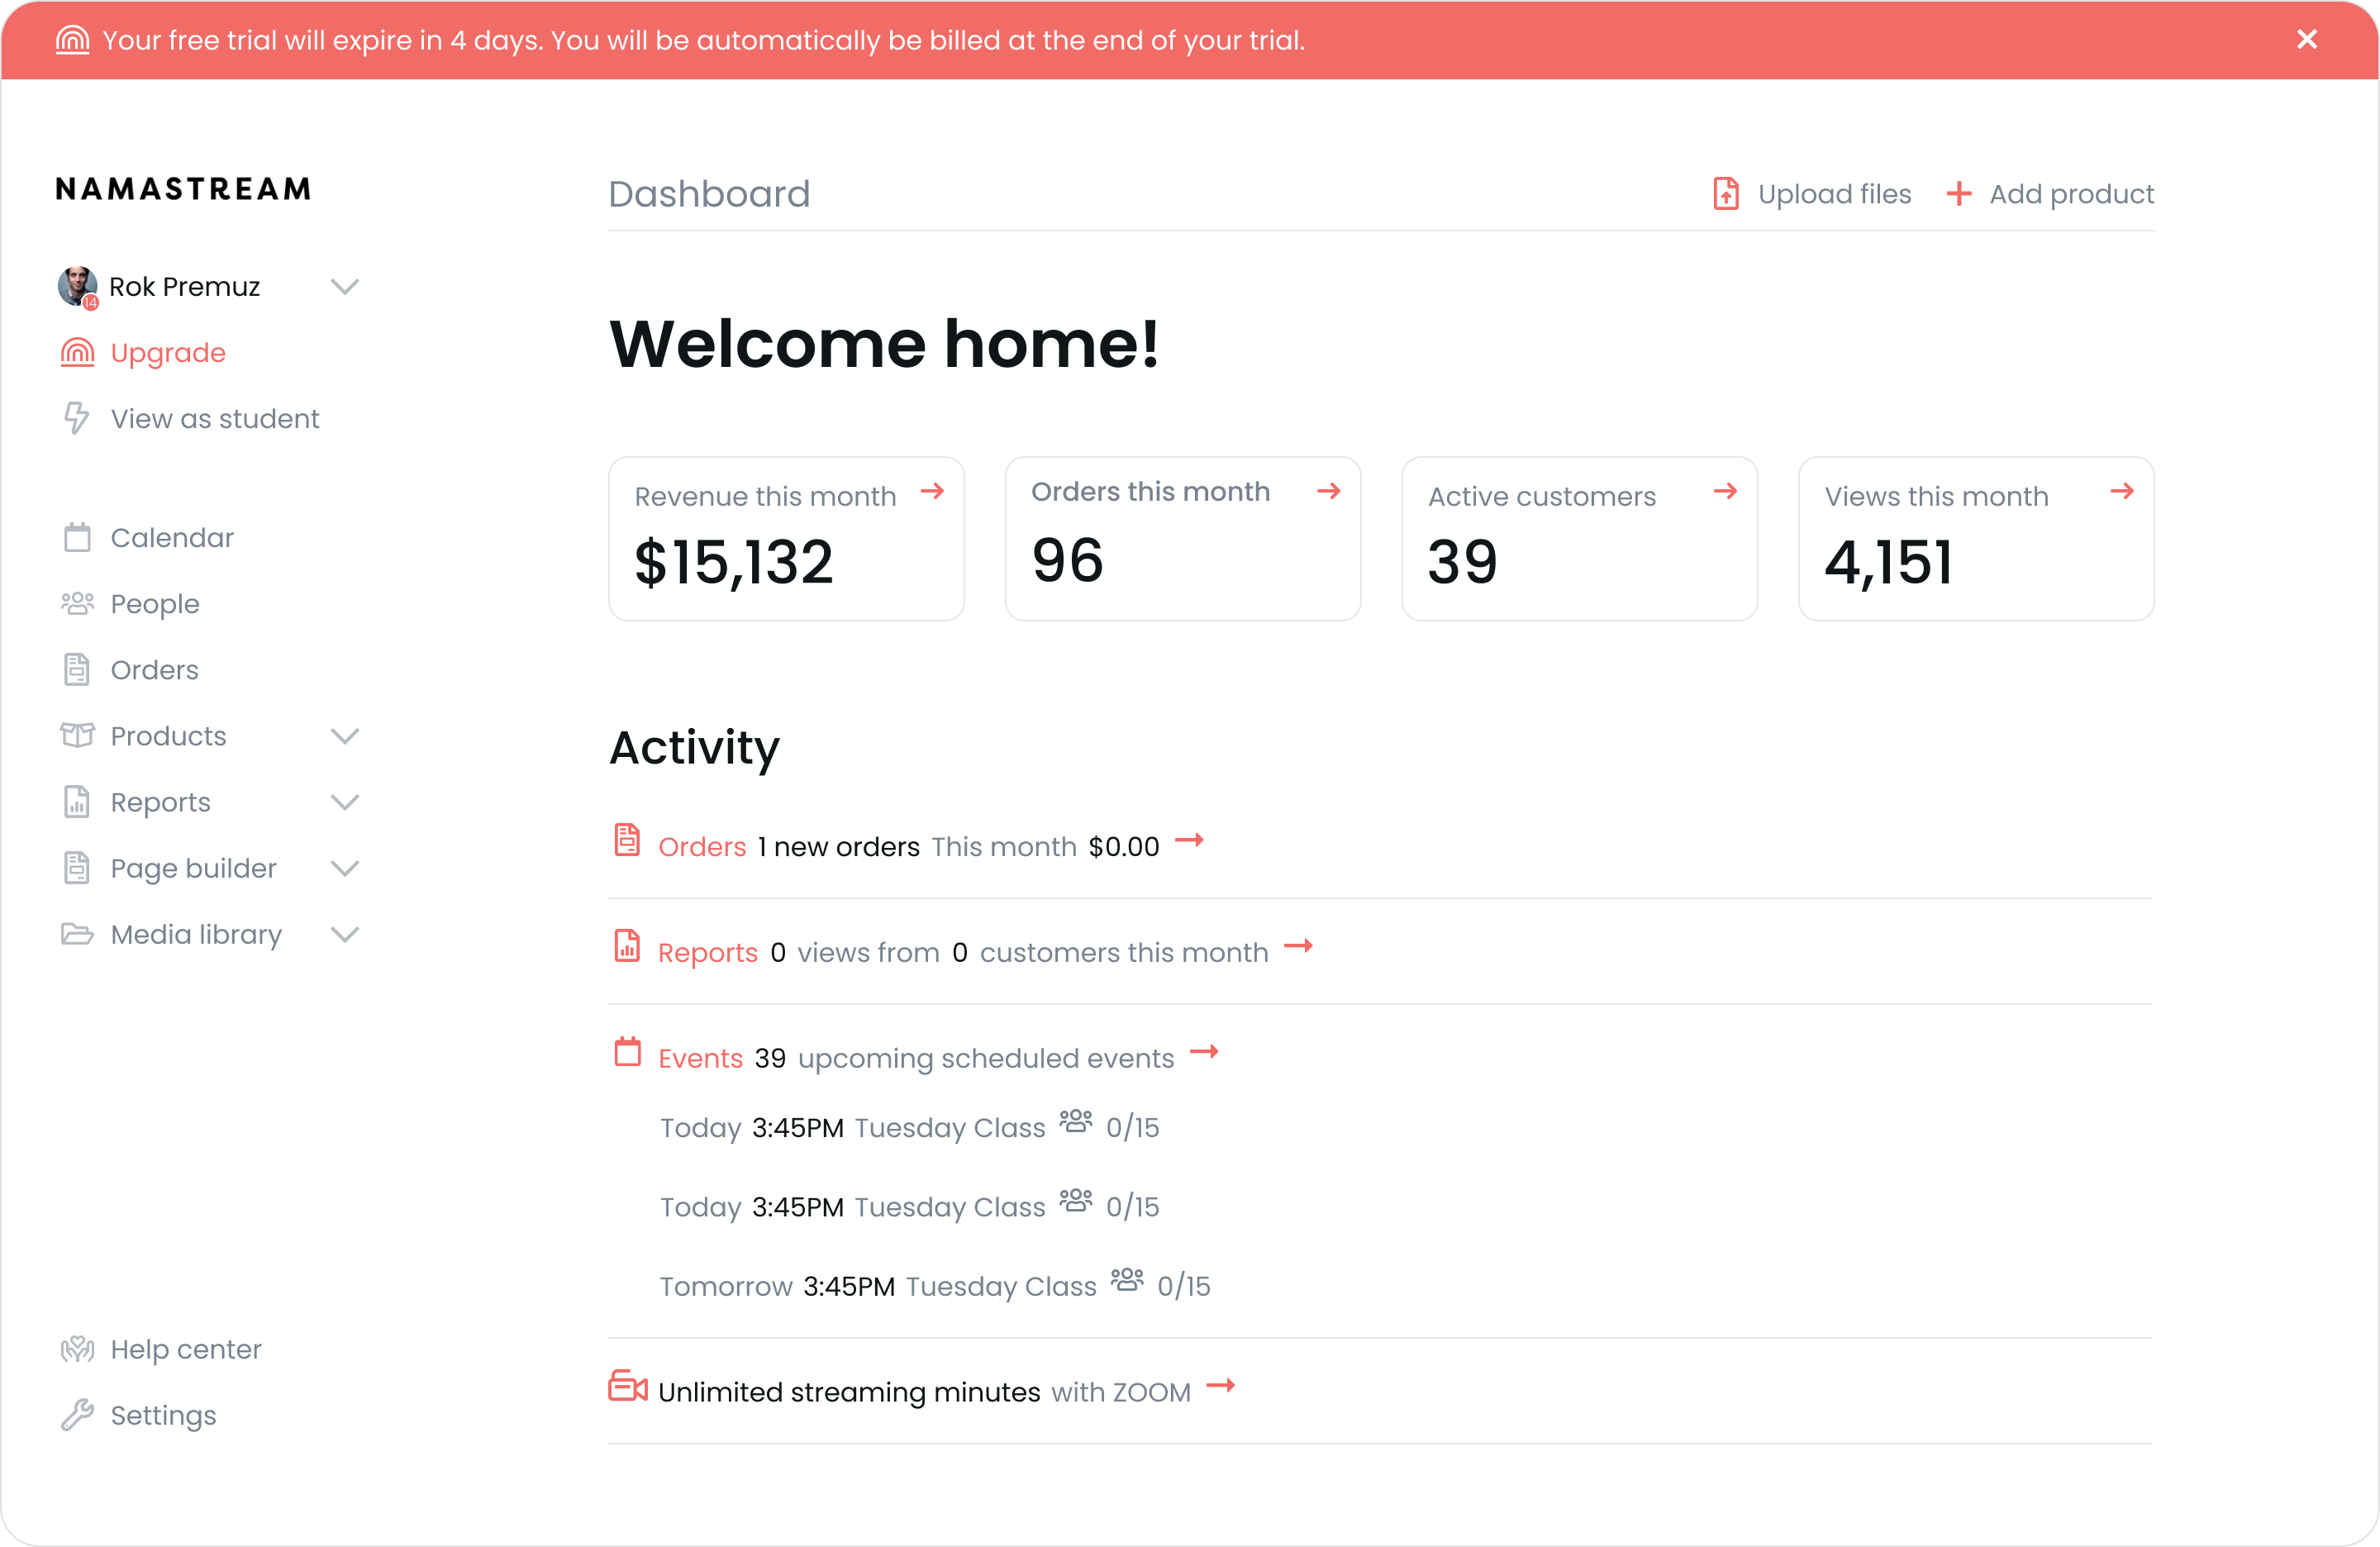The width and height of the screenshot is (2380, 1547).
Task: Expand the Media library chevron
Action: (345, 934)
